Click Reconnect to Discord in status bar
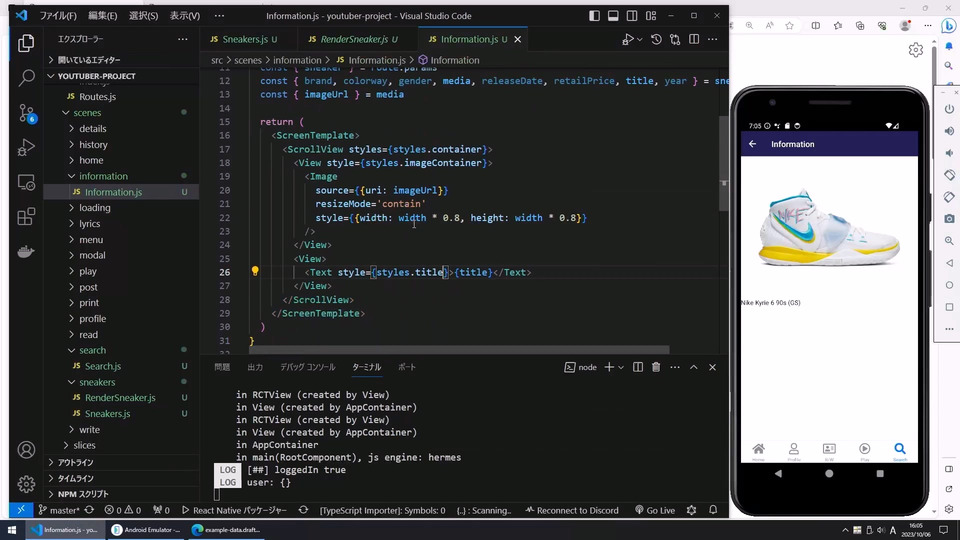Viewport: 960px width, 540px height. pyautogui.click(x=570, y=510)
